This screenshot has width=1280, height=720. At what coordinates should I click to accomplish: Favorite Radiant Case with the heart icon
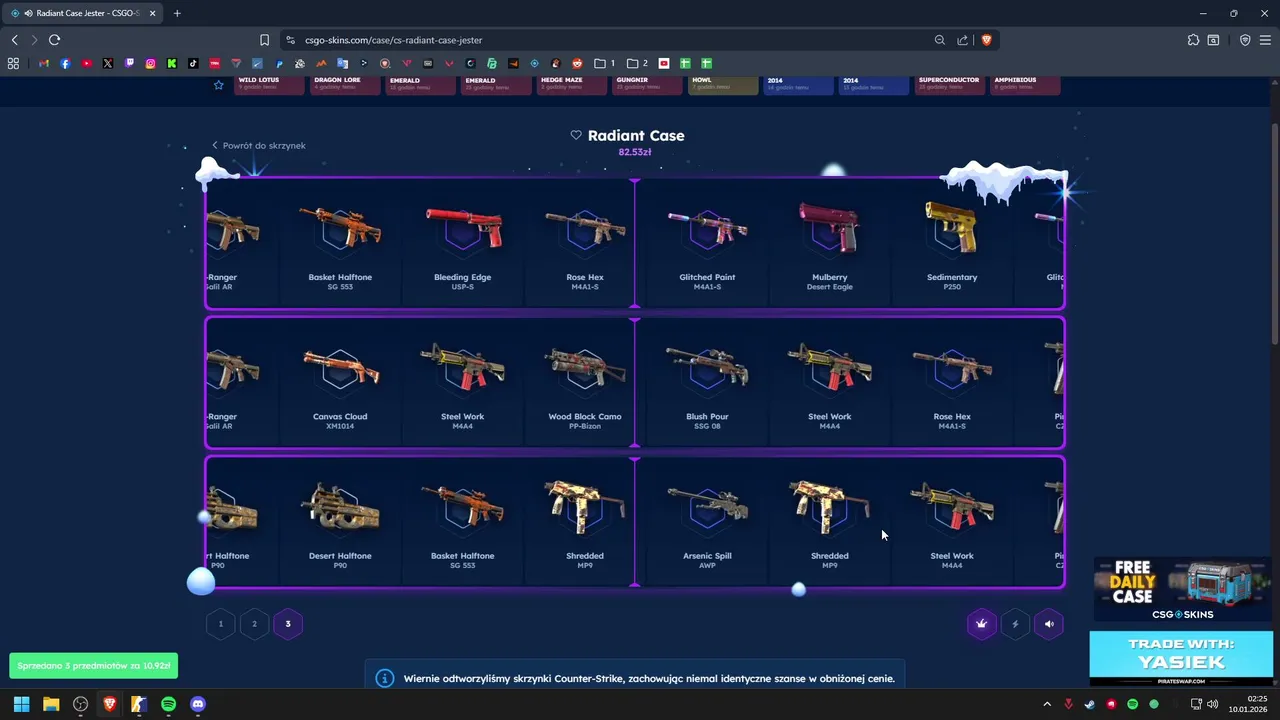click(576, 135)
